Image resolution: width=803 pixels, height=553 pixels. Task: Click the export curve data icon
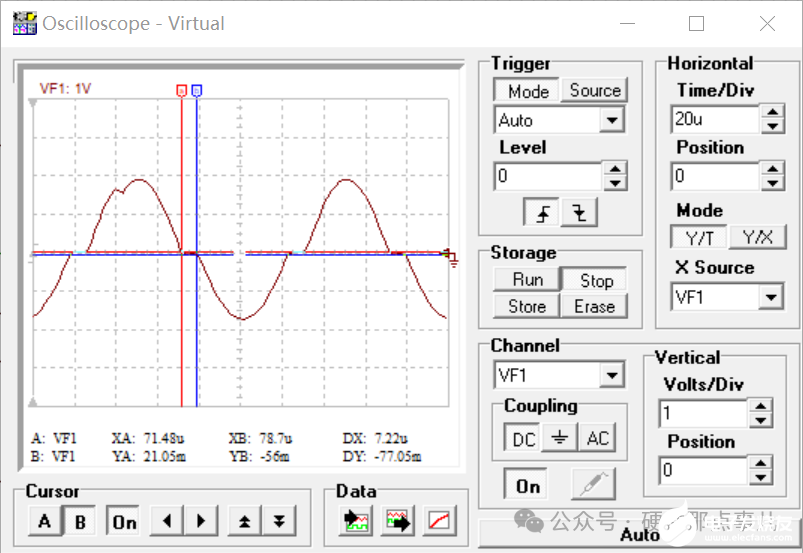[398, 521]
